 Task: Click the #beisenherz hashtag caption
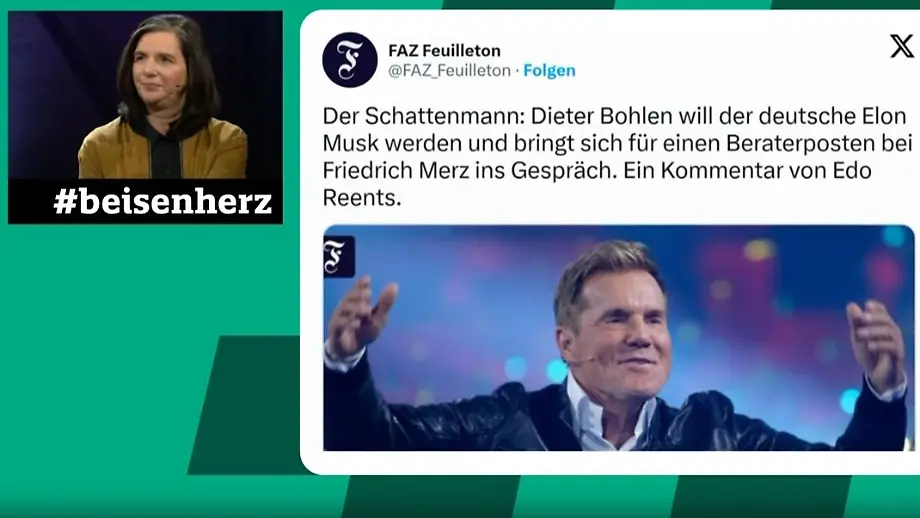tap(163, 202)
